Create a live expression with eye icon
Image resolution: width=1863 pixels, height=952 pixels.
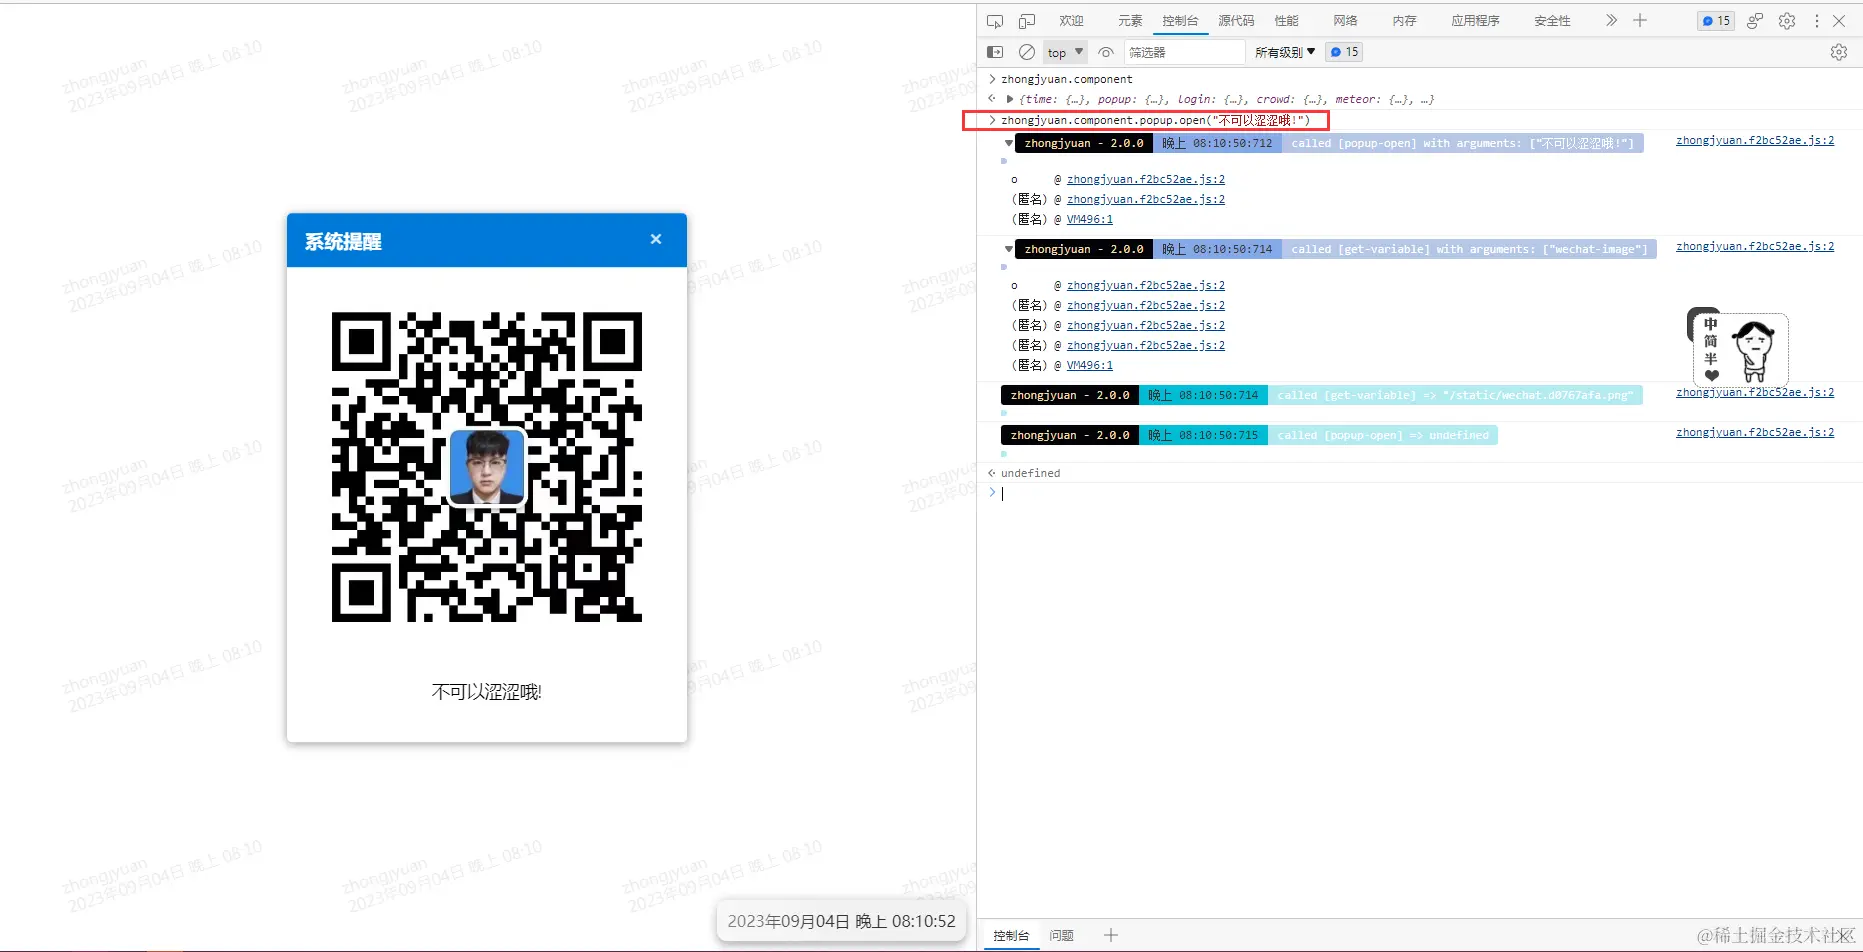point(1105,52)
